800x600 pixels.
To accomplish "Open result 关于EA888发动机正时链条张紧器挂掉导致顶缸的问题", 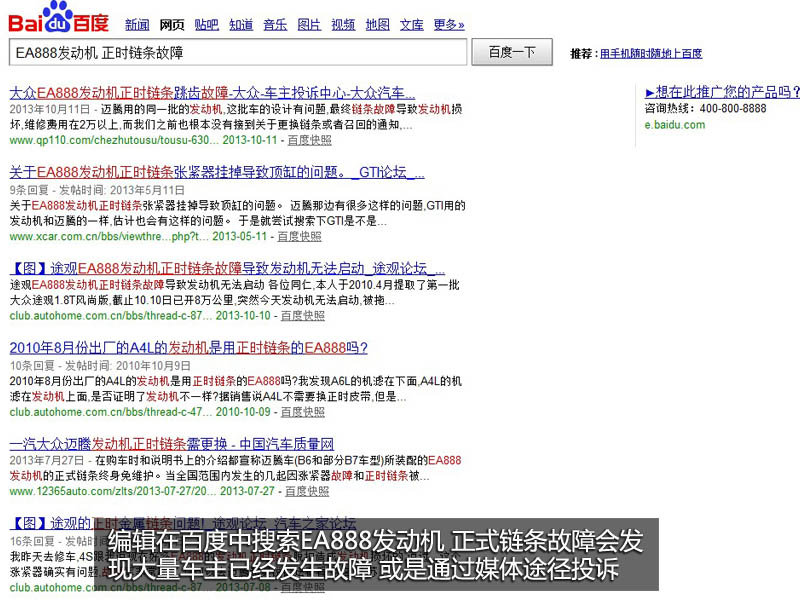I will [x=217, y=172].
